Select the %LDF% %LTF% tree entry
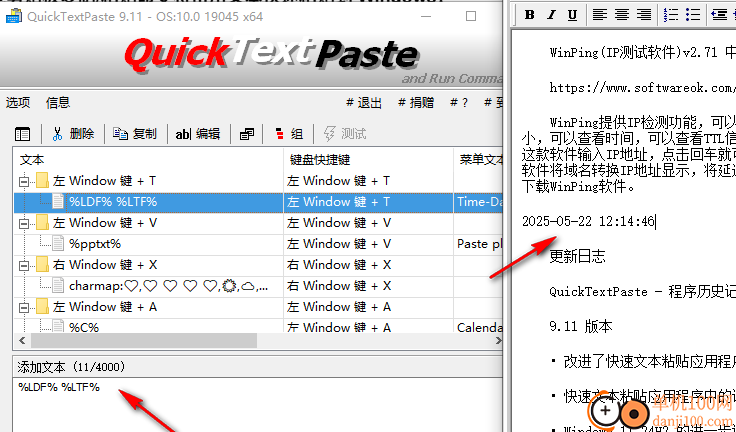 point(113,202)
